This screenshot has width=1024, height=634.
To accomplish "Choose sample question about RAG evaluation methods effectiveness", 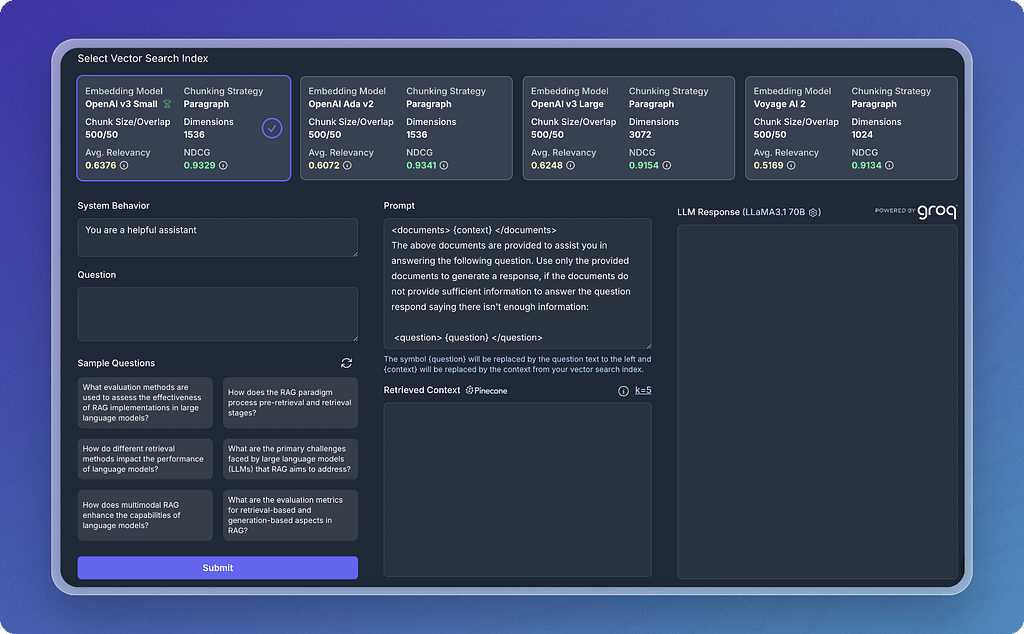I will (145, 402).
